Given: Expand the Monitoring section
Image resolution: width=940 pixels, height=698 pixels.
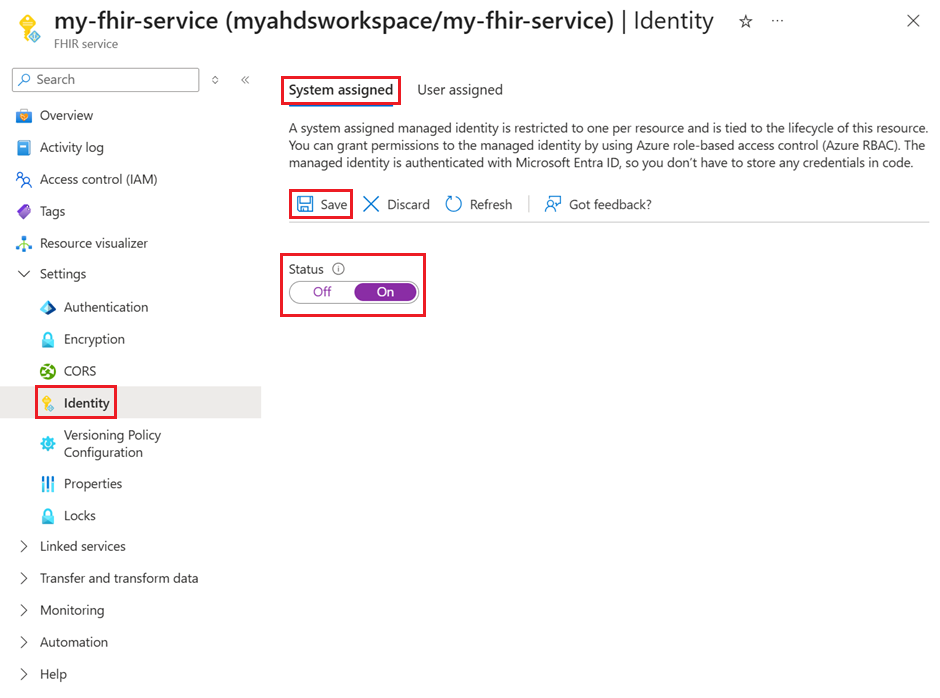Looking at the screenshot, I should point(23,610).
